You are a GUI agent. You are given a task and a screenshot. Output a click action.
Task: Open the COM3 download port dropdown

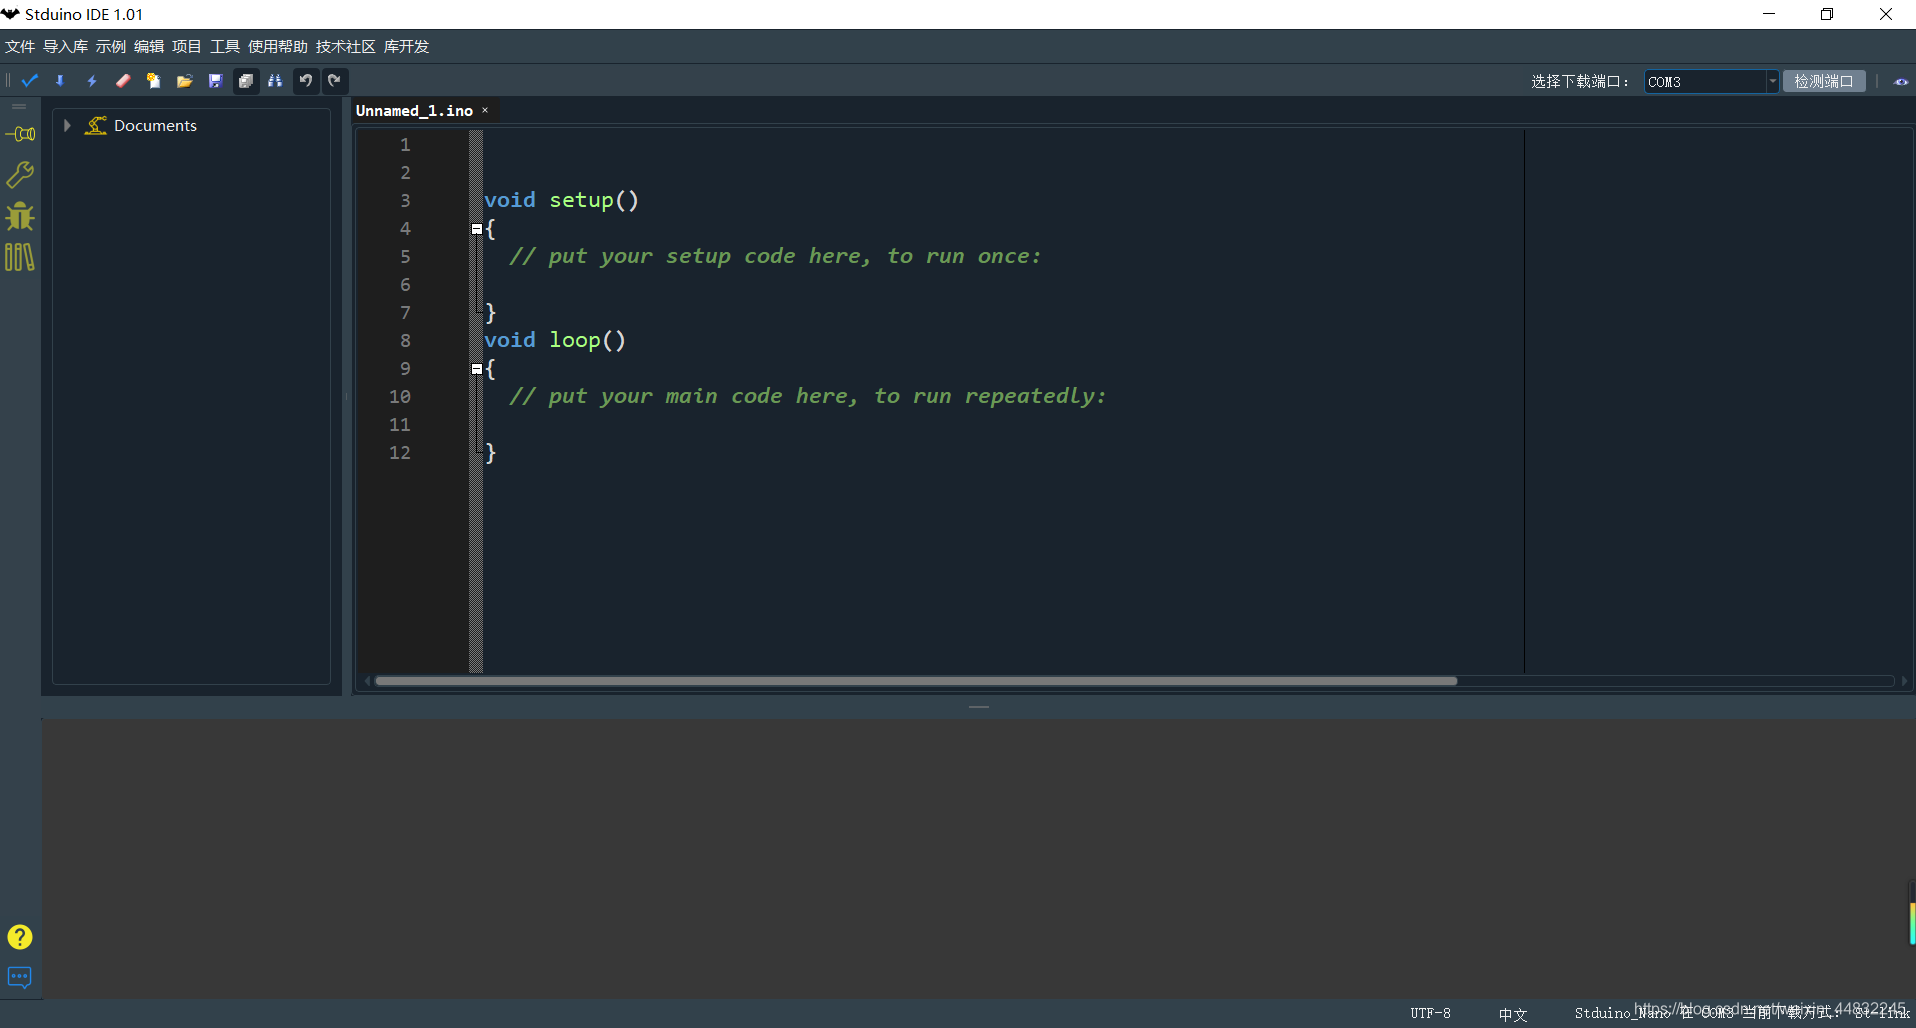coord(1772,82)
